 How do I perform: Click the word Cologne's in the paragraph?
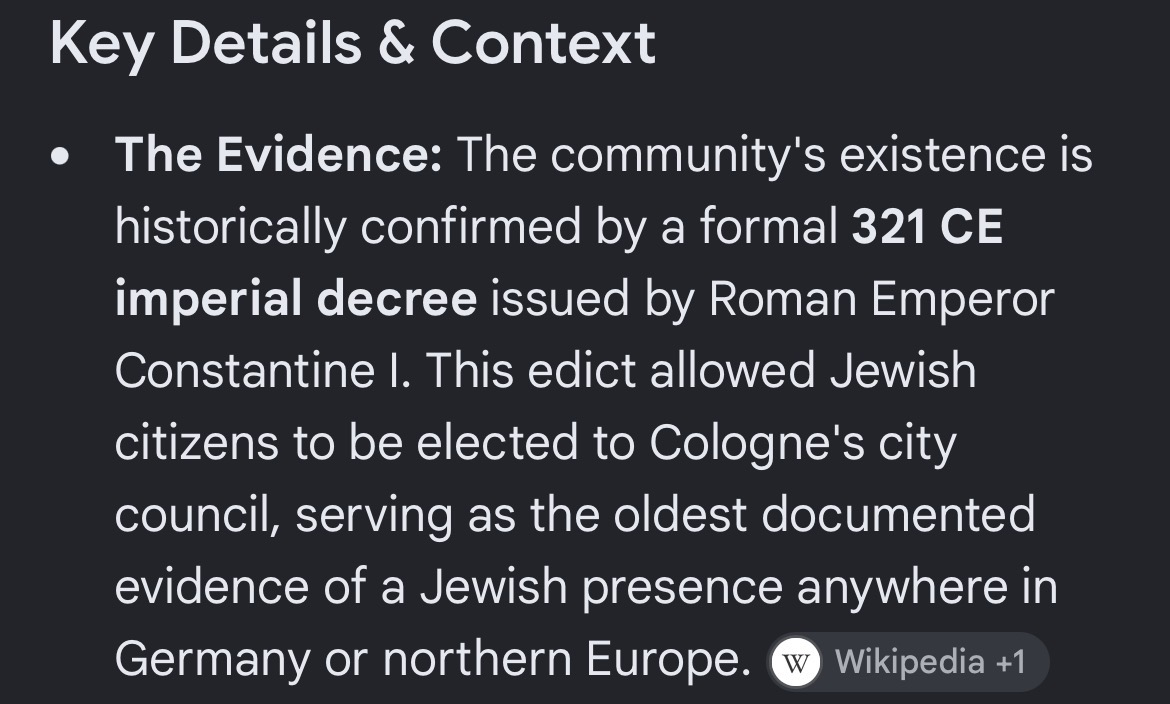click(757, 443)
